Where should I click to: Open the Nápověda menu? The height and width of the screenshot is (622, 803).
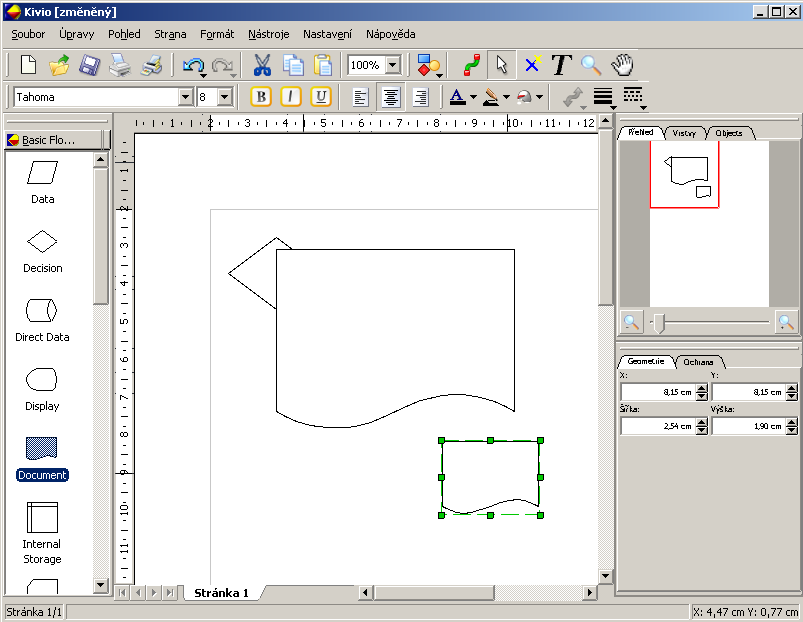coord(390,34)
